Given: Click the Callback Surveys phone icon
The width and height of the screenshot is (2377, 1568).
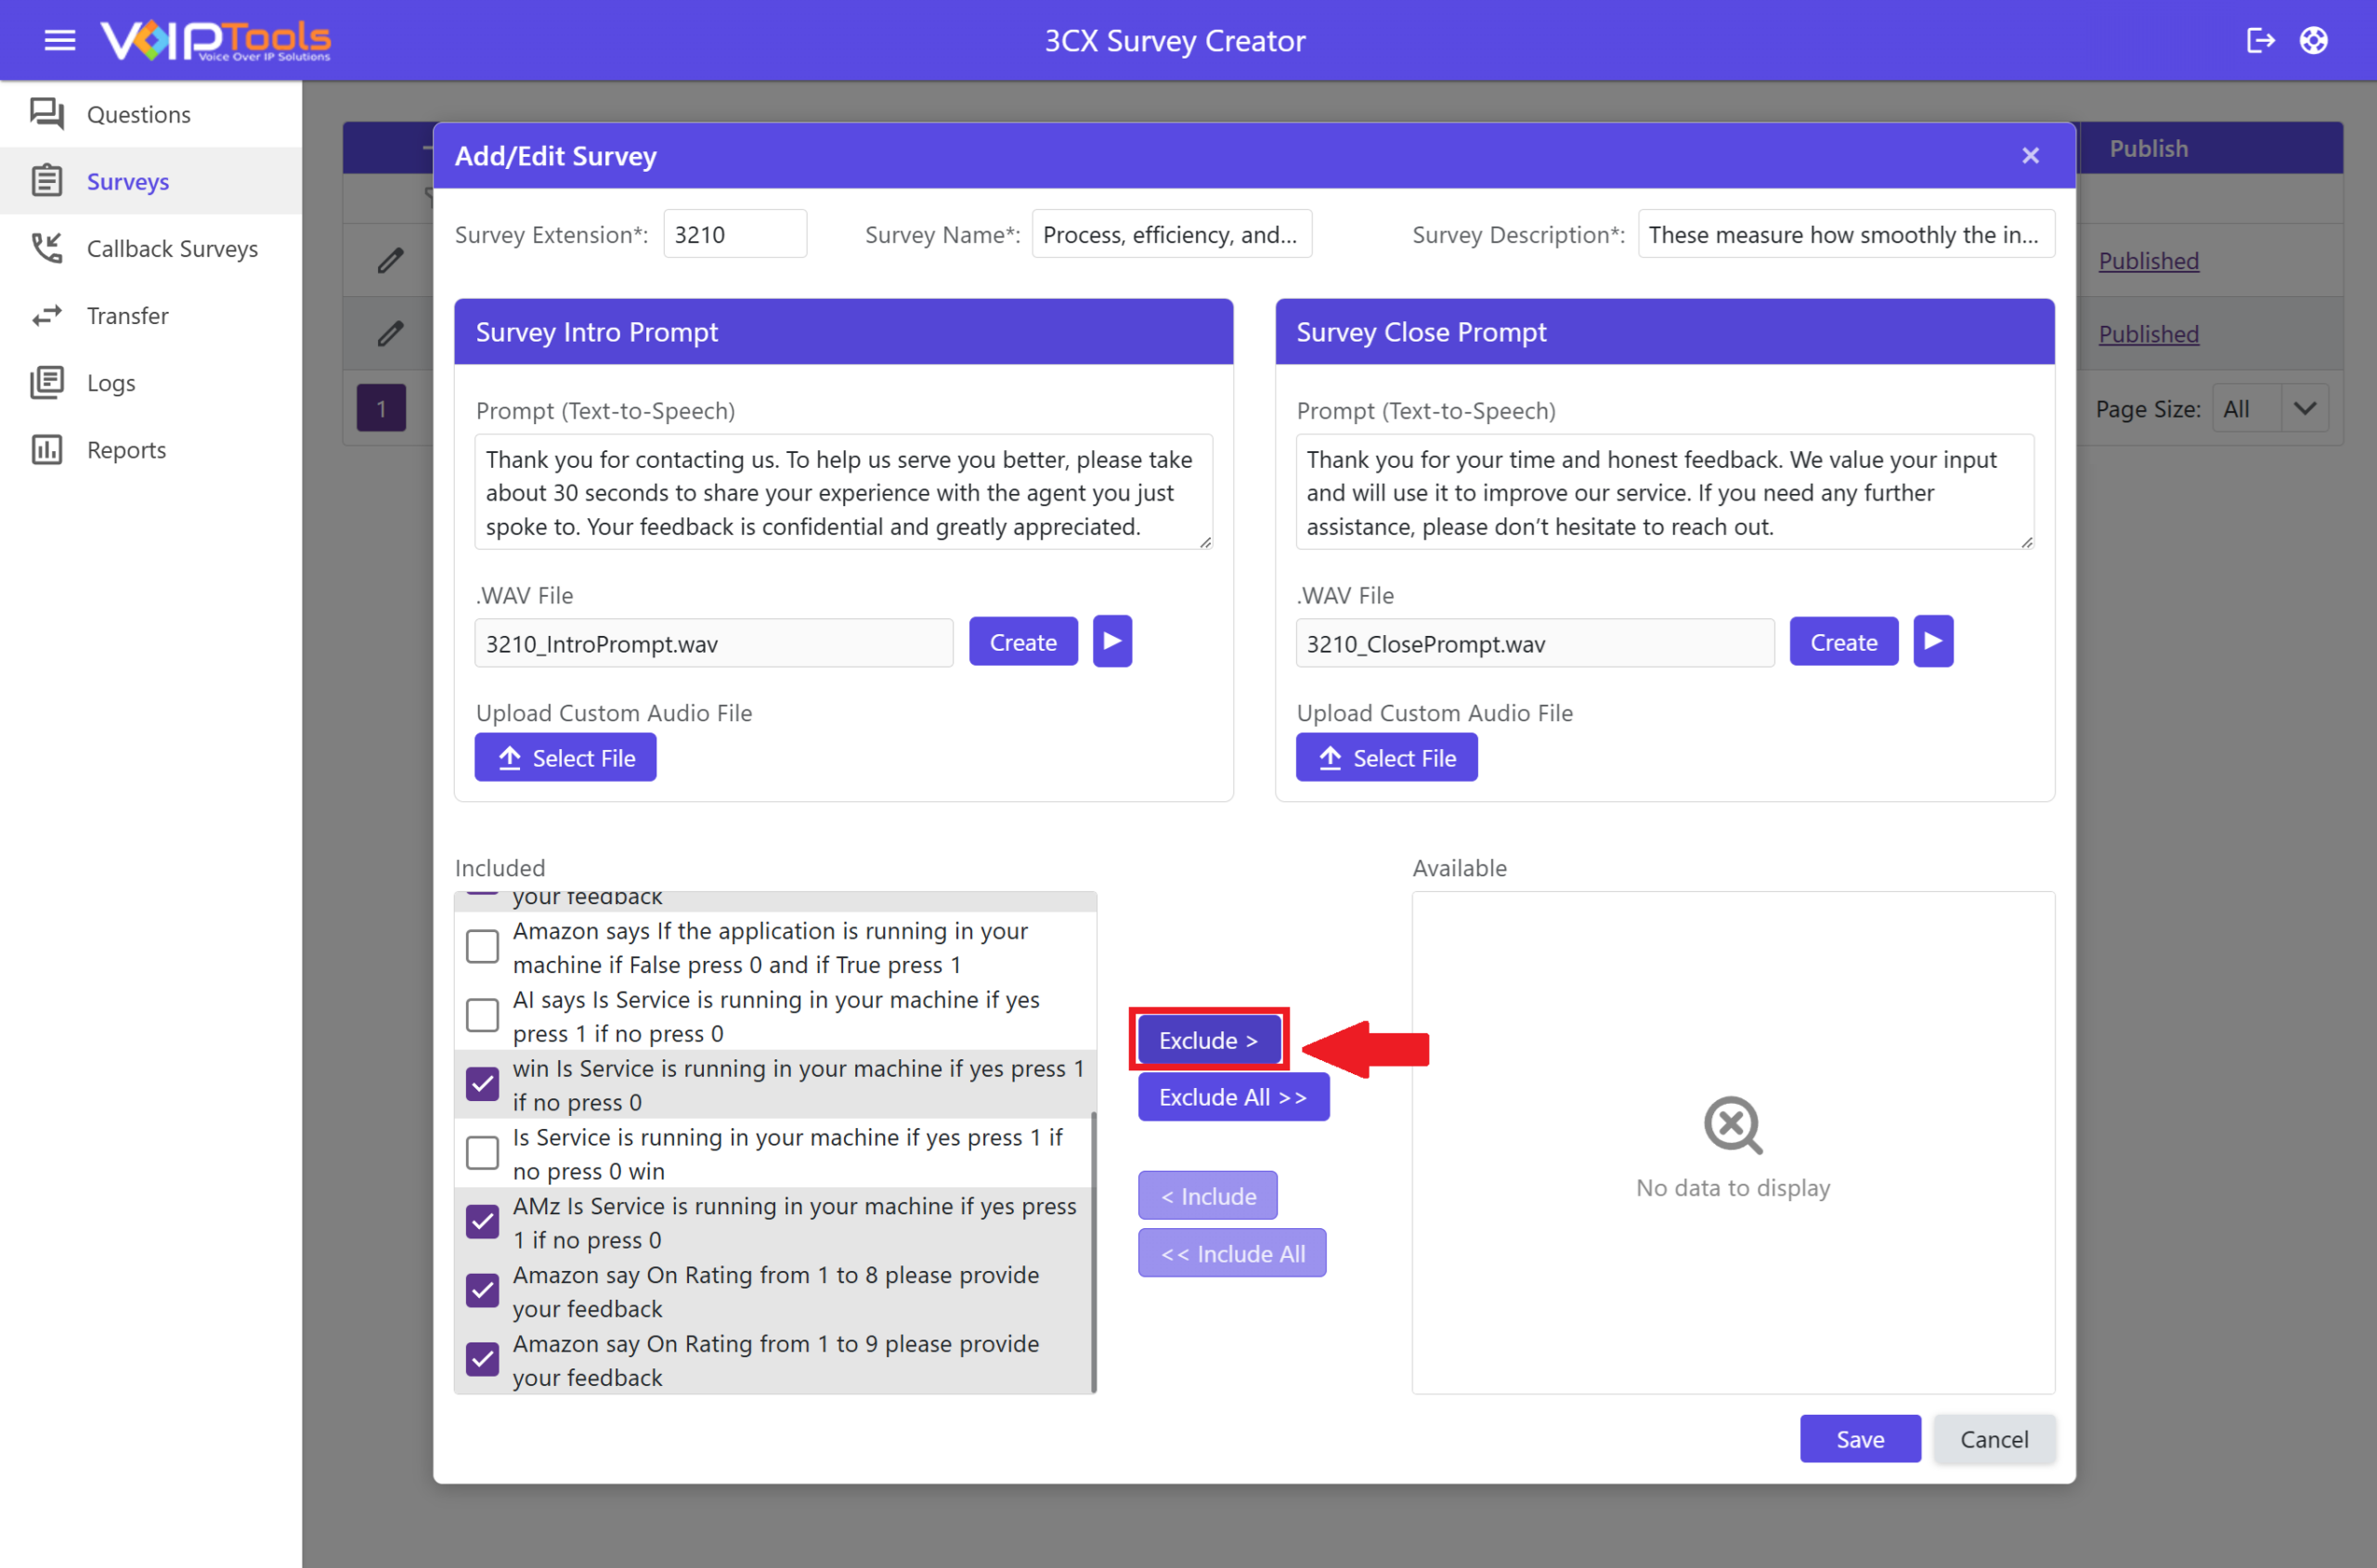Looking at the screenshot, I should pyautogui.click(x=47, y=248).
